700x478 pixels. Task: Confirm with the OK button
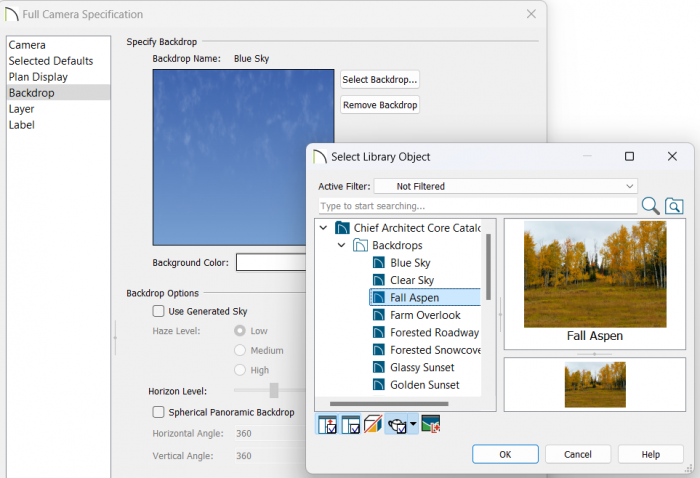tap(505, 454)
